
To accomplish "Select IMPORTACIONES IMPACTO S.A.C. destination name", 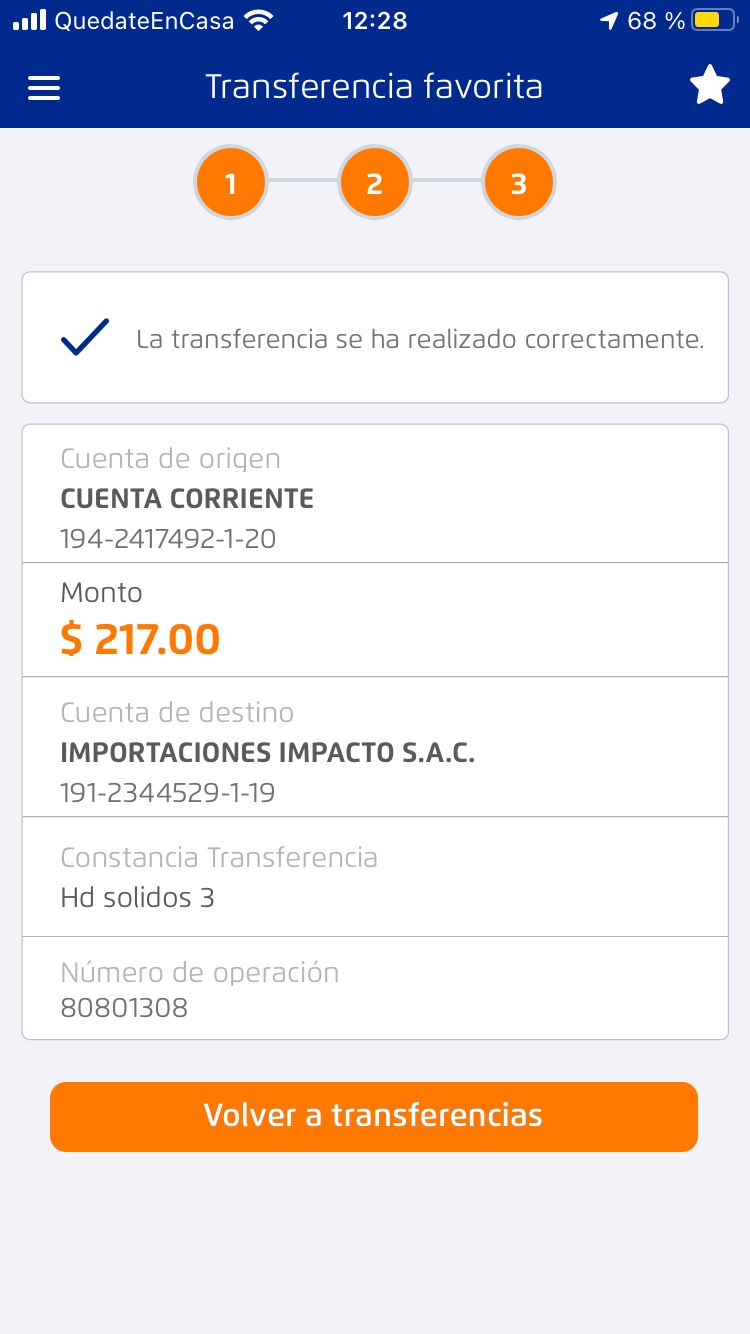I will click(268, 753).
